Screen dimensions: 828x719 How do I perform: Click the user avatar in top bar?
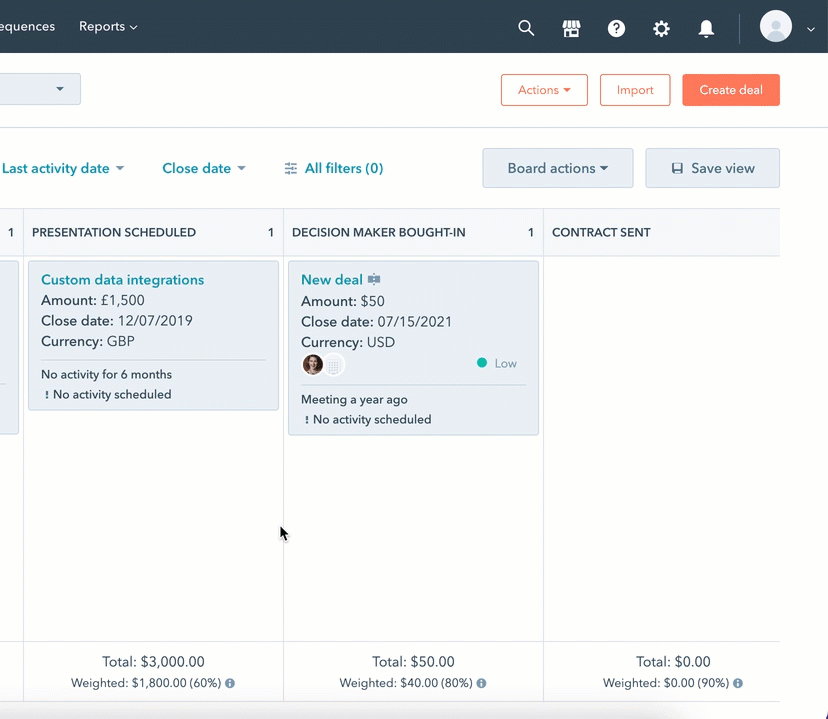[776, 27]
